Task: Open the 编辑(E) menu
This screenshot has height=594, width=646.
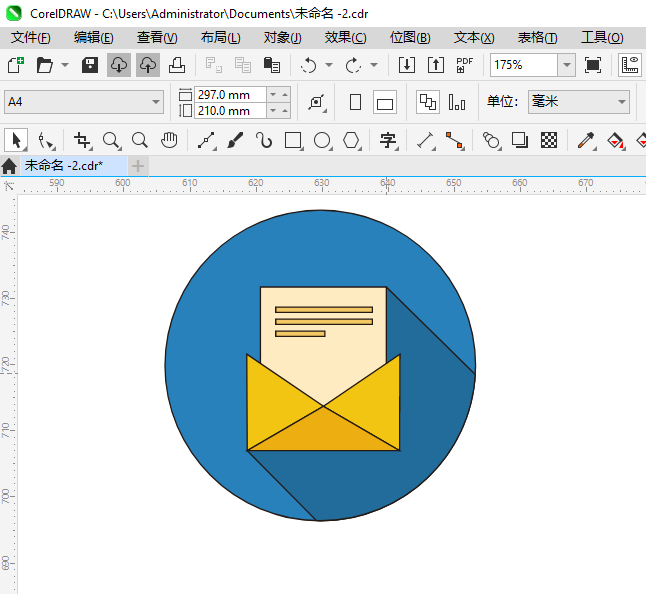Action: click(x=94, y=38)
